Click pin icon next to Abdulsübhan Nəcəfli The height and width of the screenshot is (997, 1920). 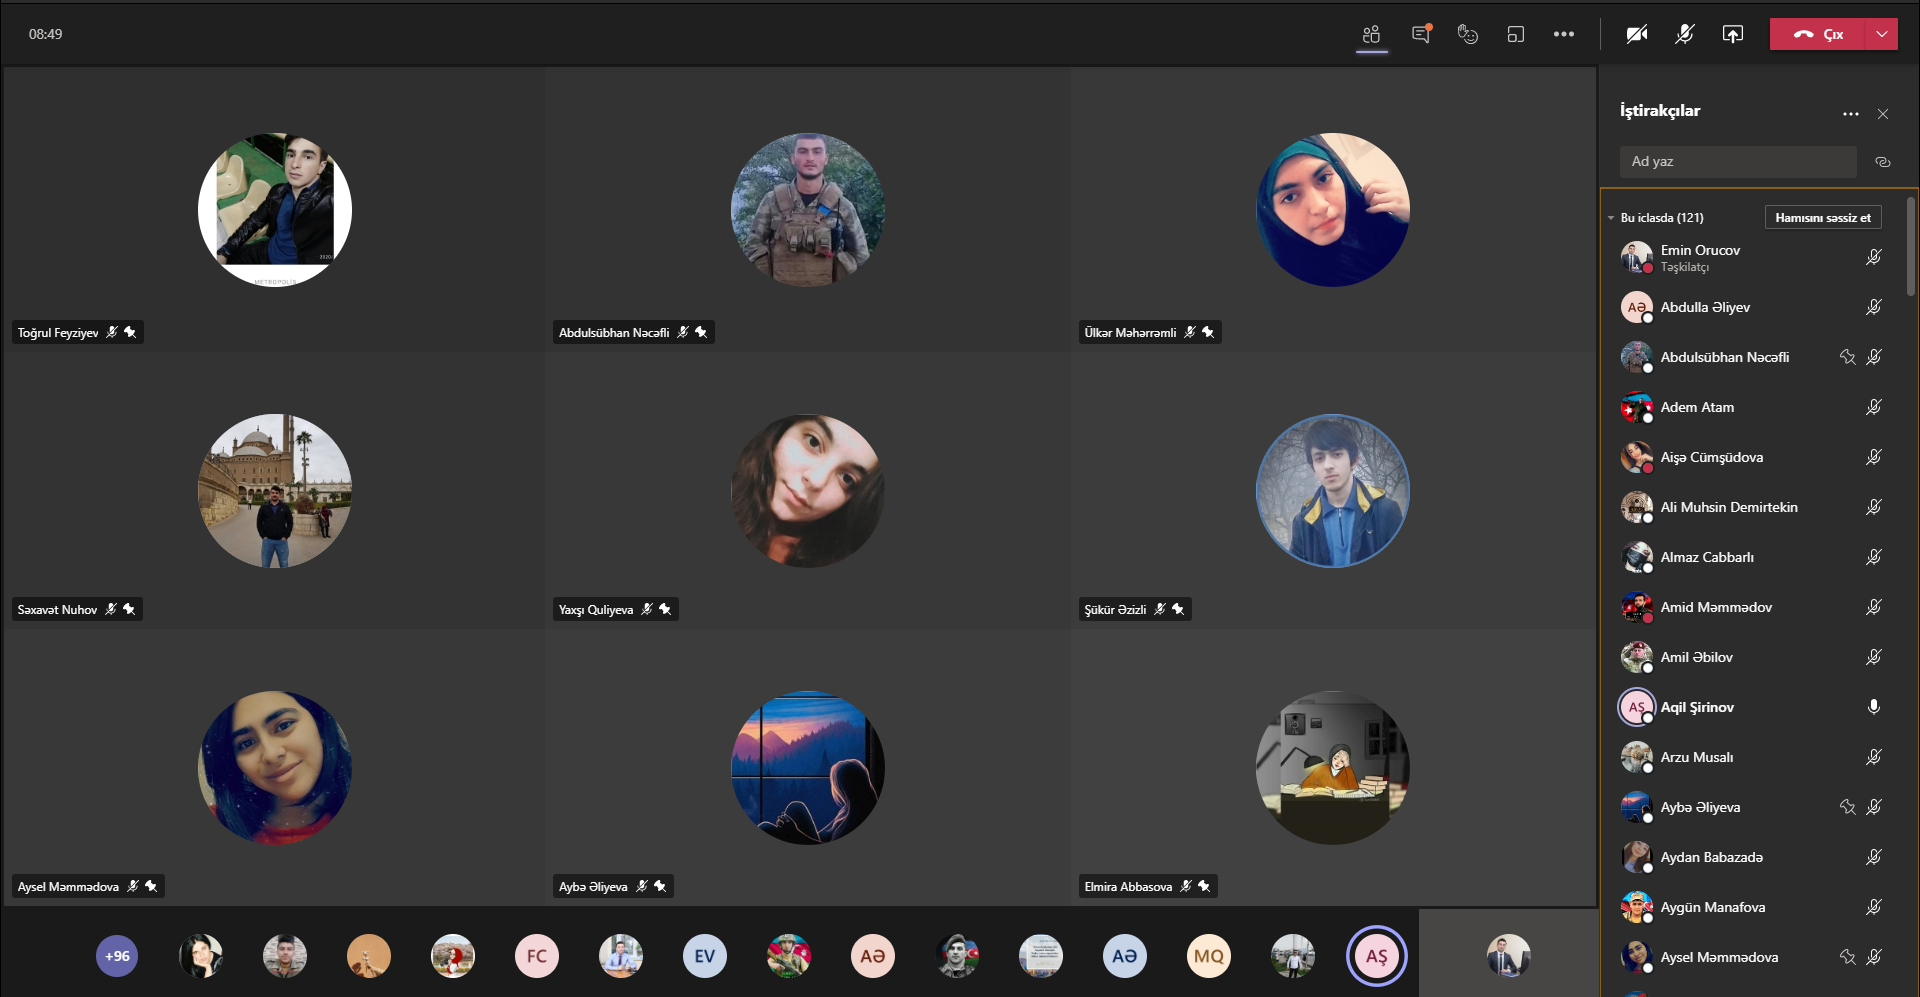pos(1847,357)
